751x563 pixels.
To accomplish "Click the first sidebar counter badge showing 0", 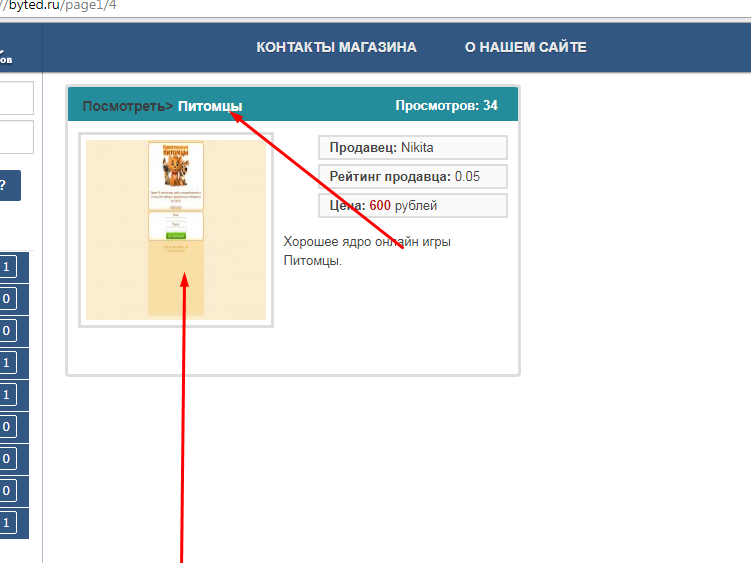I will click(7, 299).
